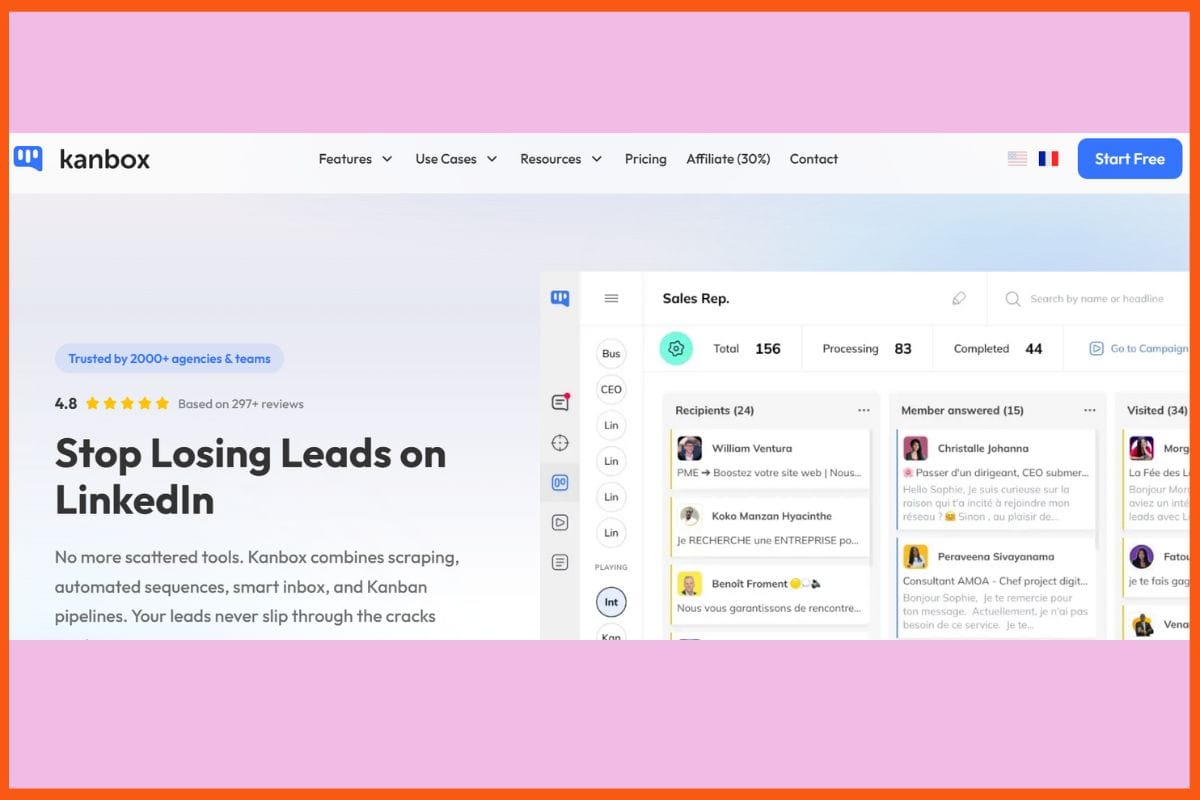
Task: Switch to English with the US flag
Action: [x=1017, y=158]
